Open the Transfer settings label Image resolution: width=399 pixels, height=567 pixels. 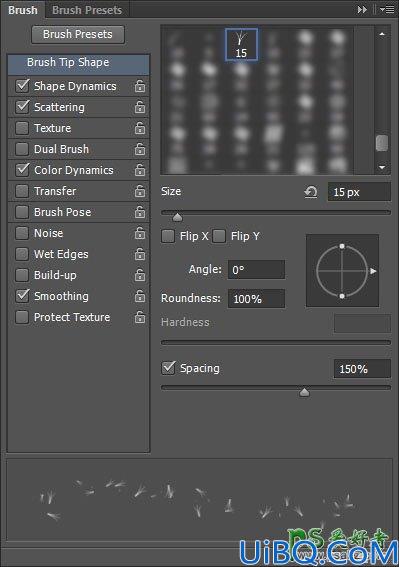pyautogui.click(x=55, y=191)
